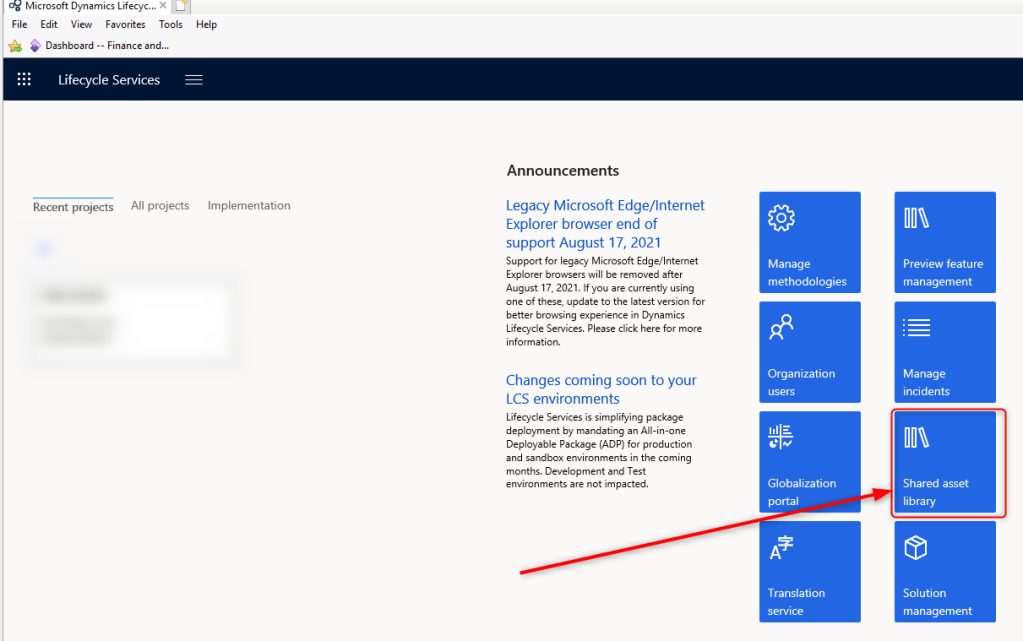Open the Manage incidents tile
Image resolution: width=1023 pixels, height=641 pixels.
coord(944,352)
